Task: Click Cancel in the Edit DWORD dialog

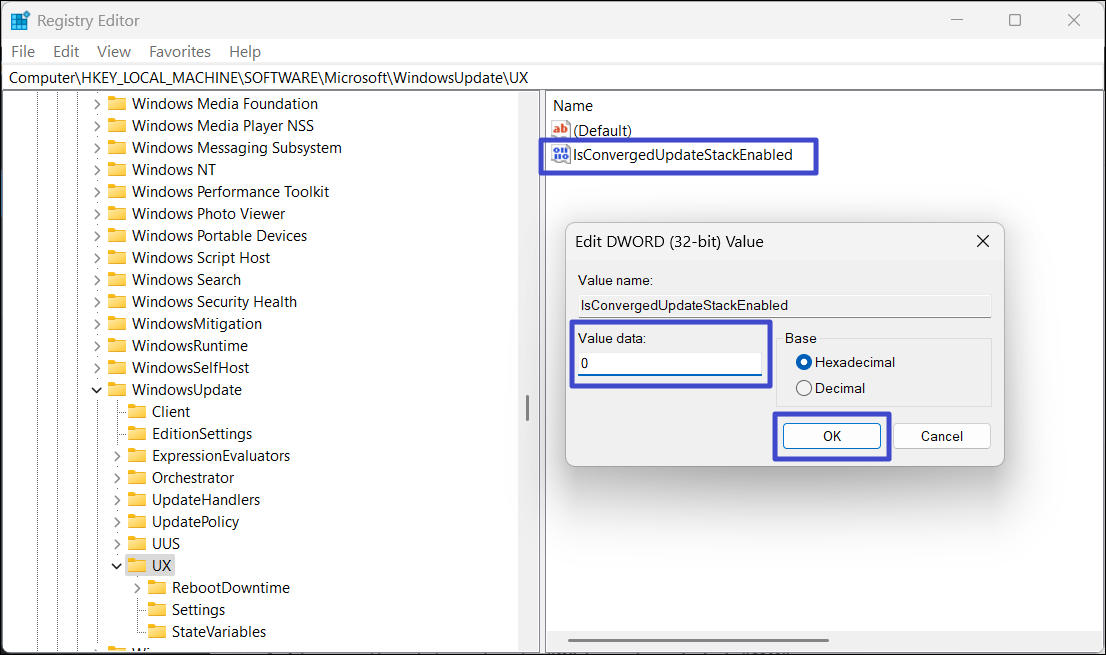Action: [941, 436]
